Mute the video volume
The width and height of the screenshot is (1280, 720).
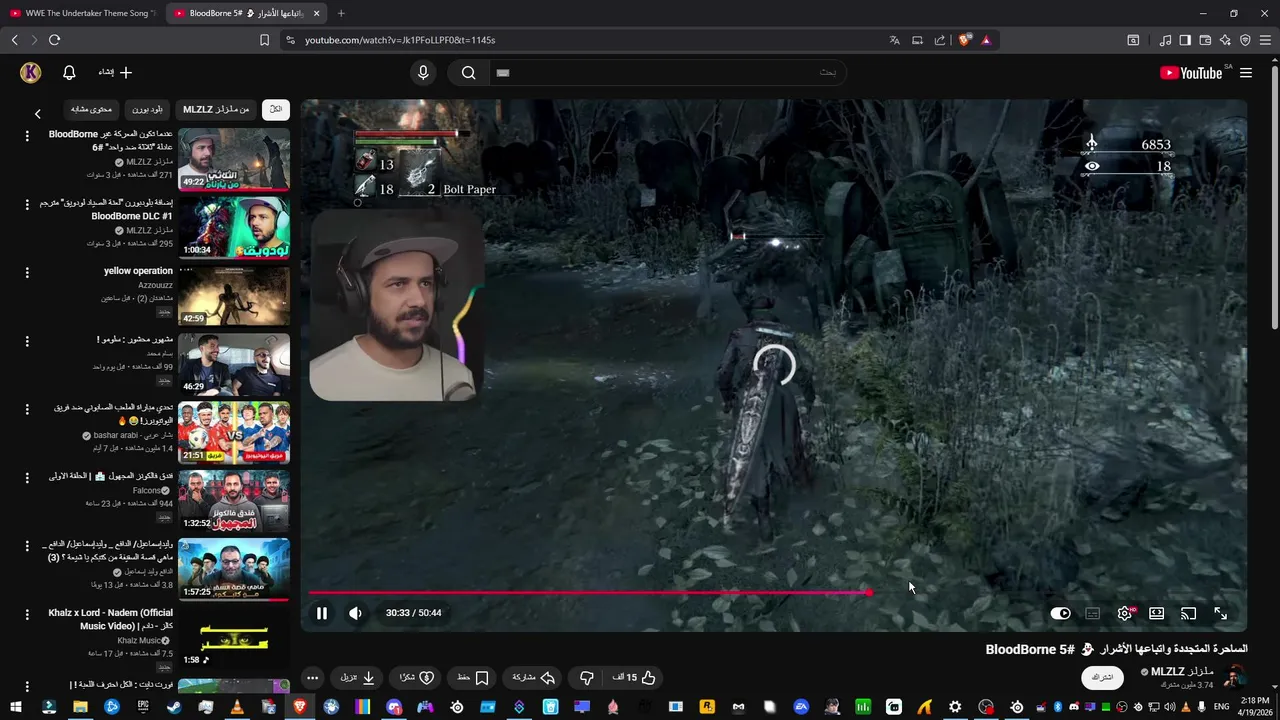pos(355,613)
